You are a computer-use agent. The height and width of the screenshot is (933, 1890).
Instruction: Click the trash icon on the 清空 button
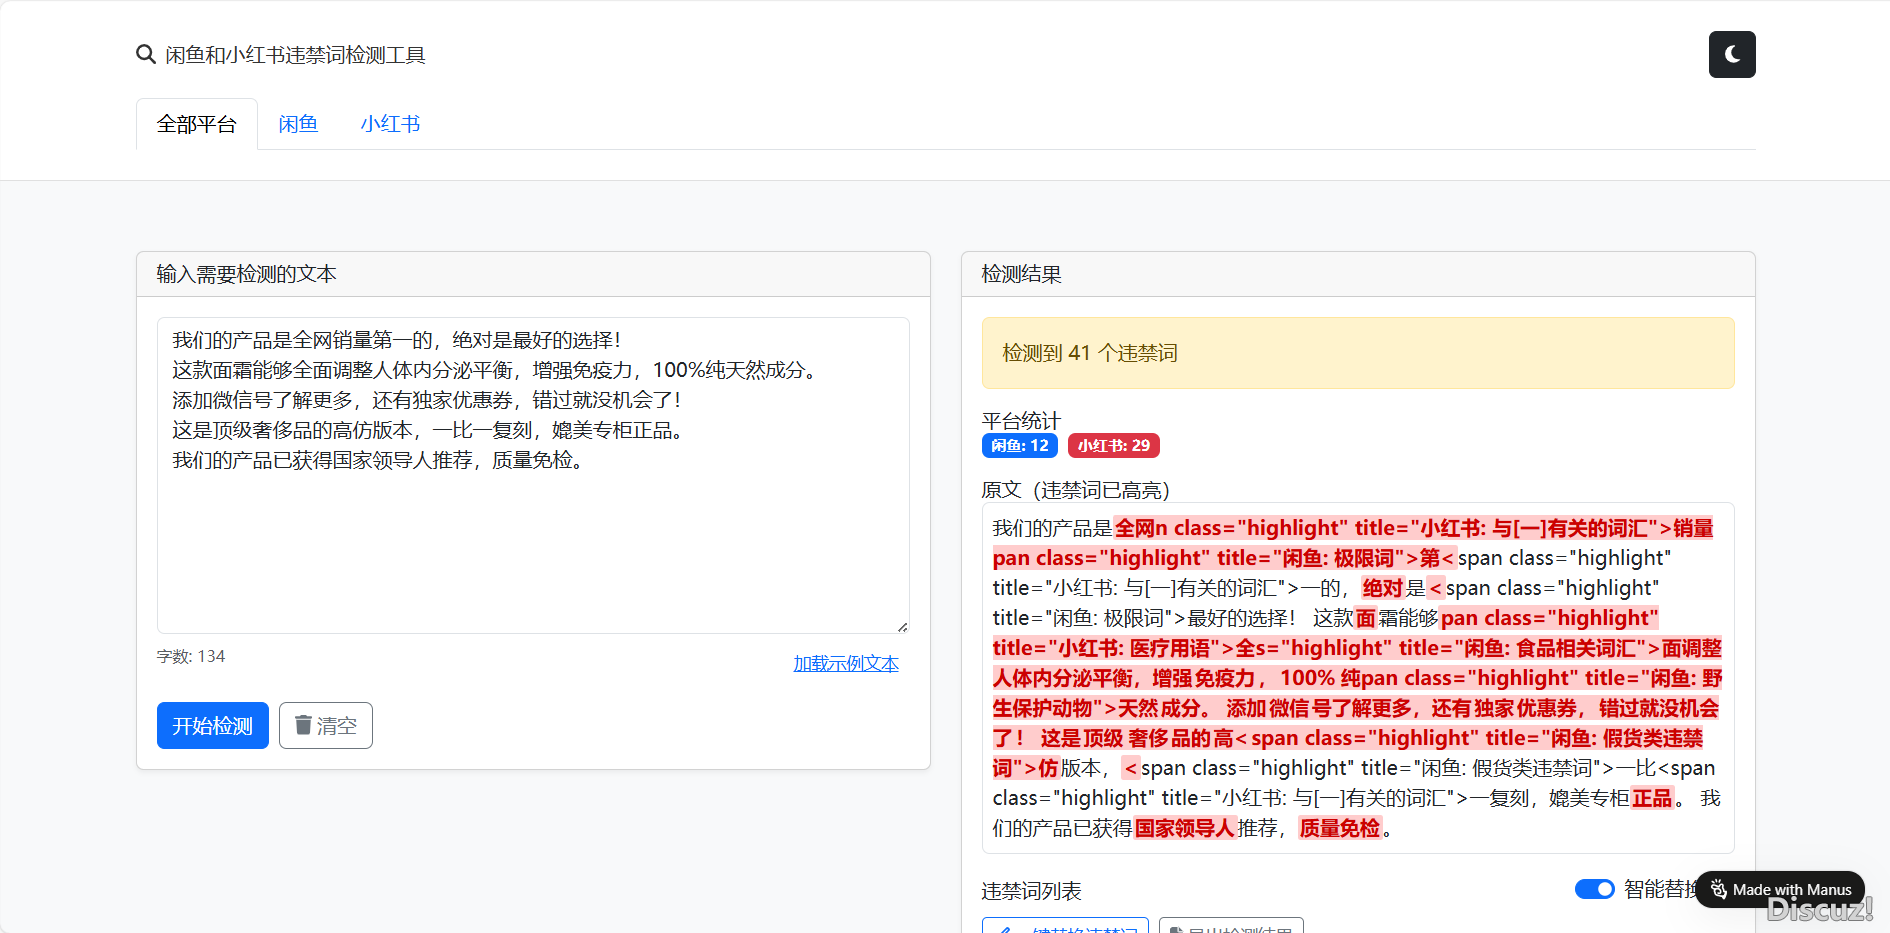pos(303,724)
